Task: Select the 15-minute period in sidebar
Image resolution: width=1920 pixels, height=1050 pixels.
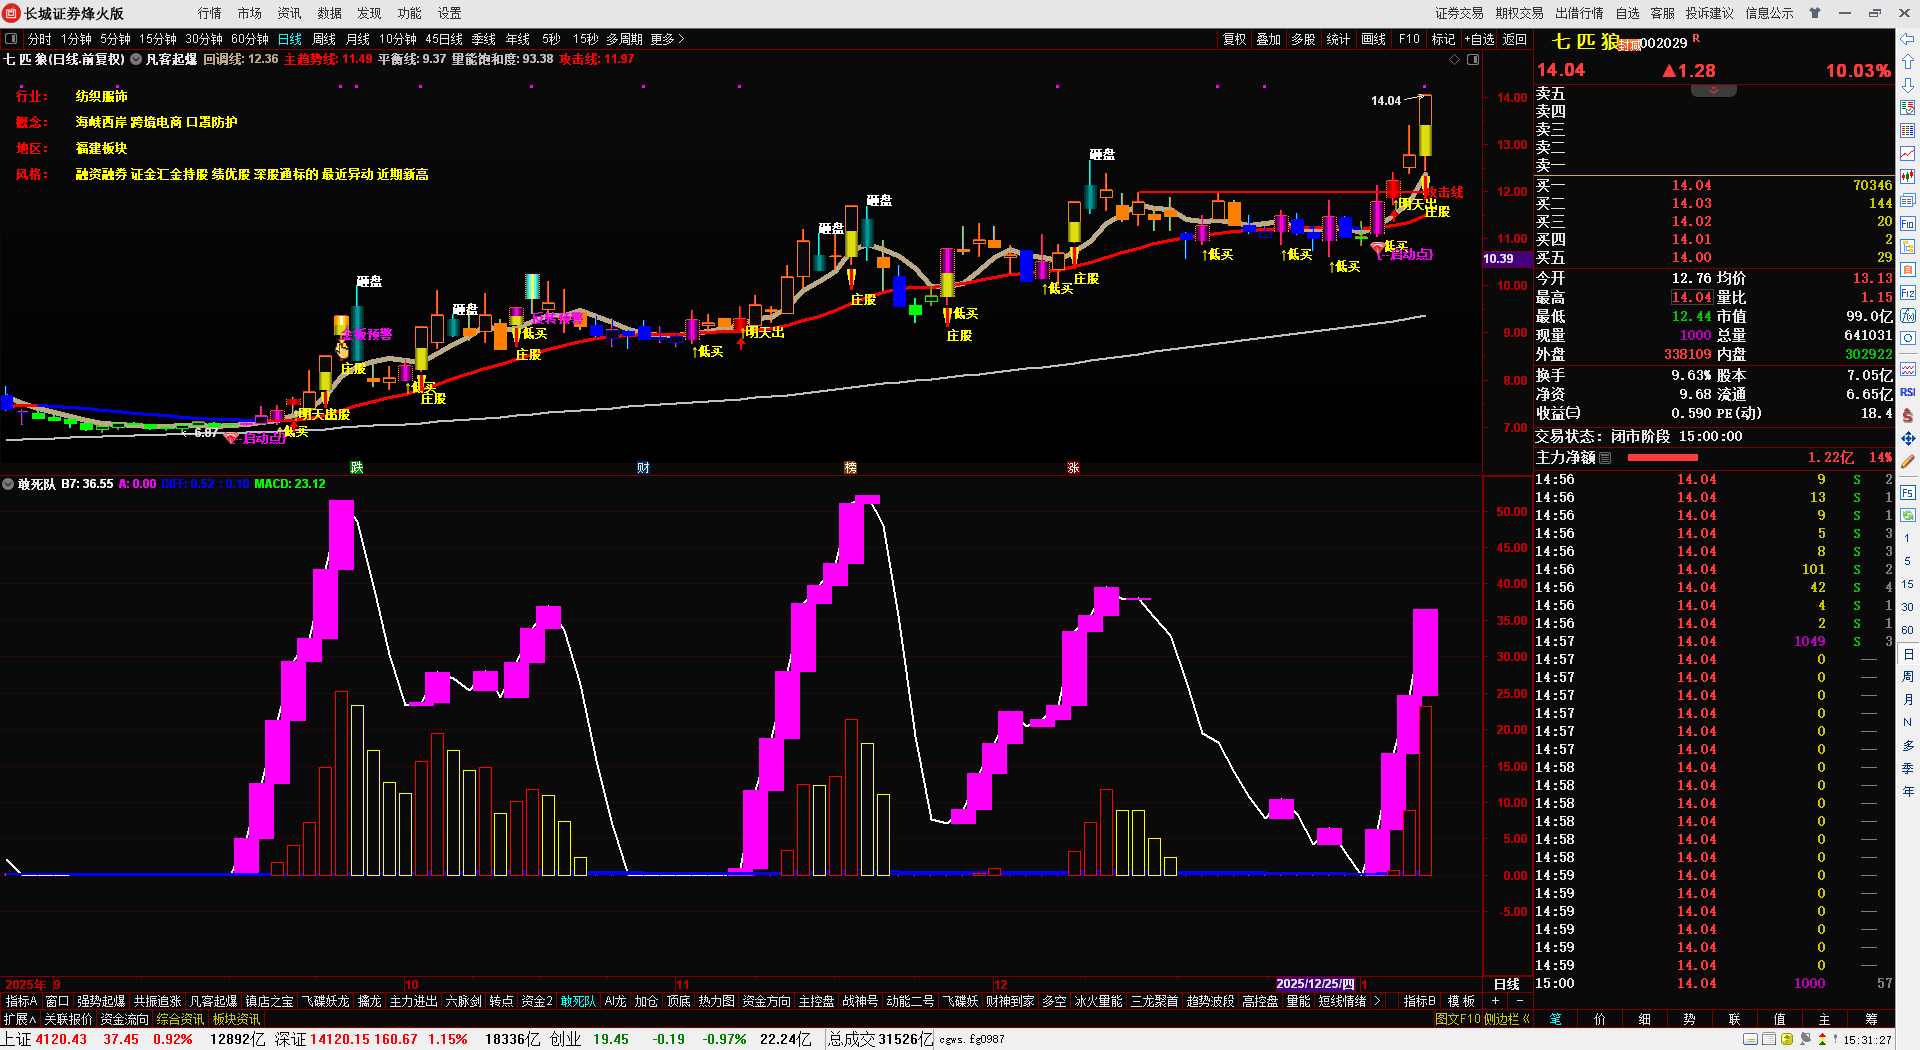Action: 1907,584
